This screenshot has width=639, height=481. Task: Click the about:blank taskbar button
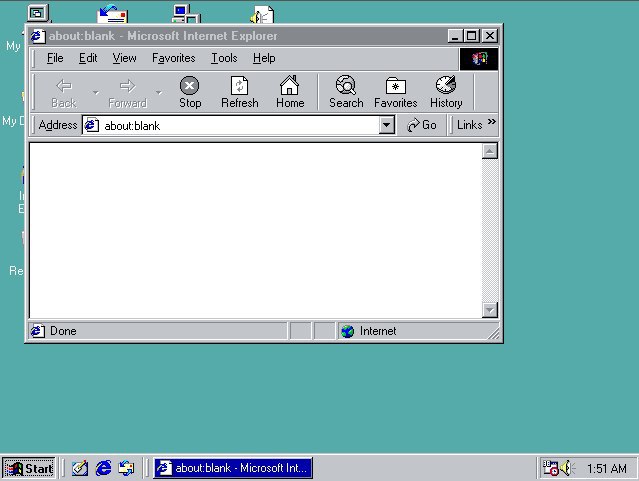point(233,468)
